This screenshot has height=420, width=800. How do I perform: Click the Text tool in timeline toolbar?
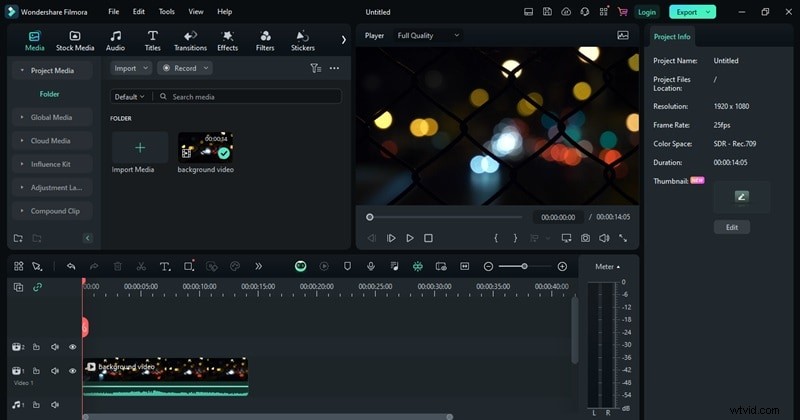(x=163, y=266)
